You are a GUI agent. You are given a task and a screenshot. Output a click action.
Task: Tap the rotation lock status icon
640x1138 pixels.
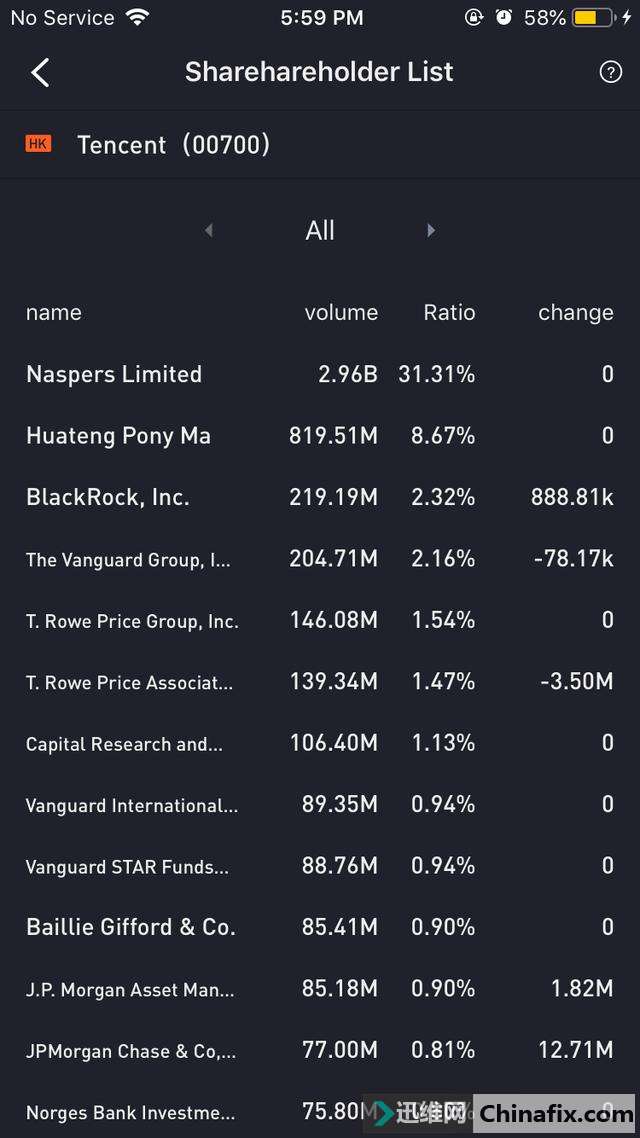474,18
